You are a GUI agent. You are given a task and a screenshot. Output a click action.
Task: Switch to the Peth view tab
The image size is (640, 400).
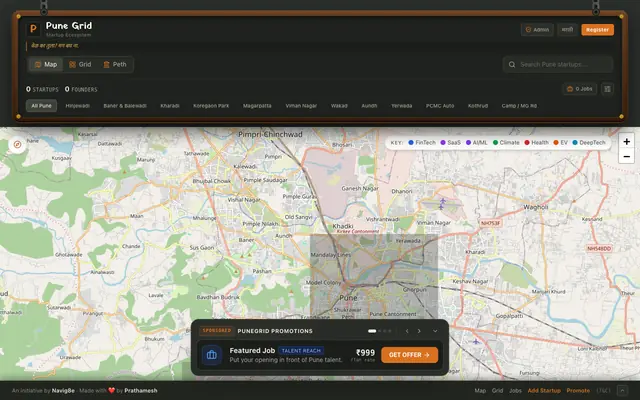pos(115,64)
